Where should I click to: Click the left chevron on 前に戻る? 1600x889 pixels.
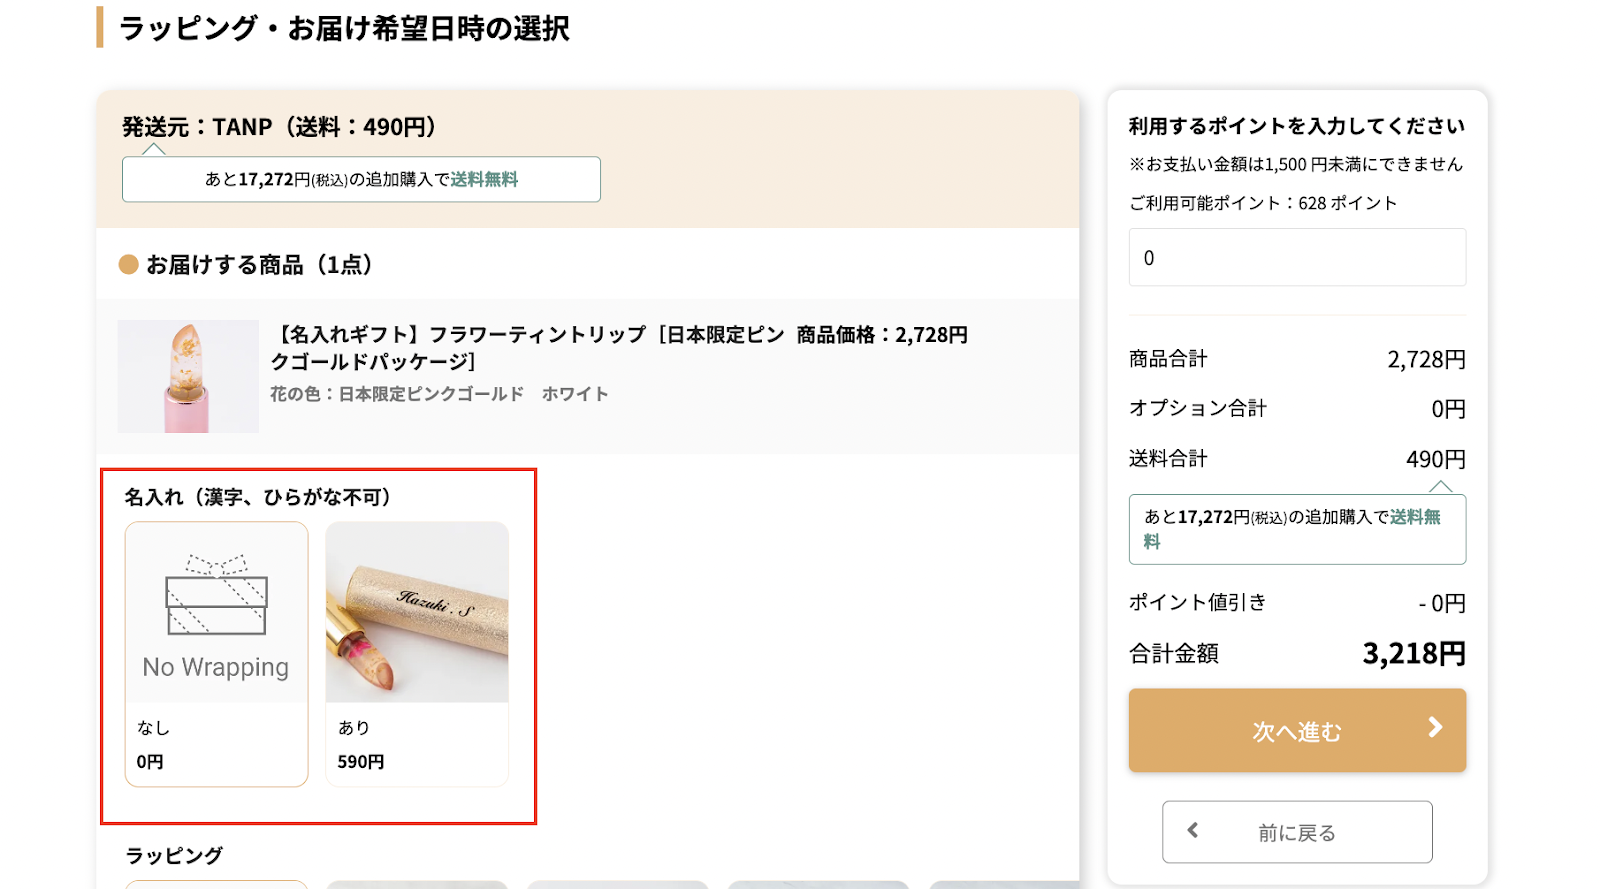pyautogui.click(x=1193, y=830)
